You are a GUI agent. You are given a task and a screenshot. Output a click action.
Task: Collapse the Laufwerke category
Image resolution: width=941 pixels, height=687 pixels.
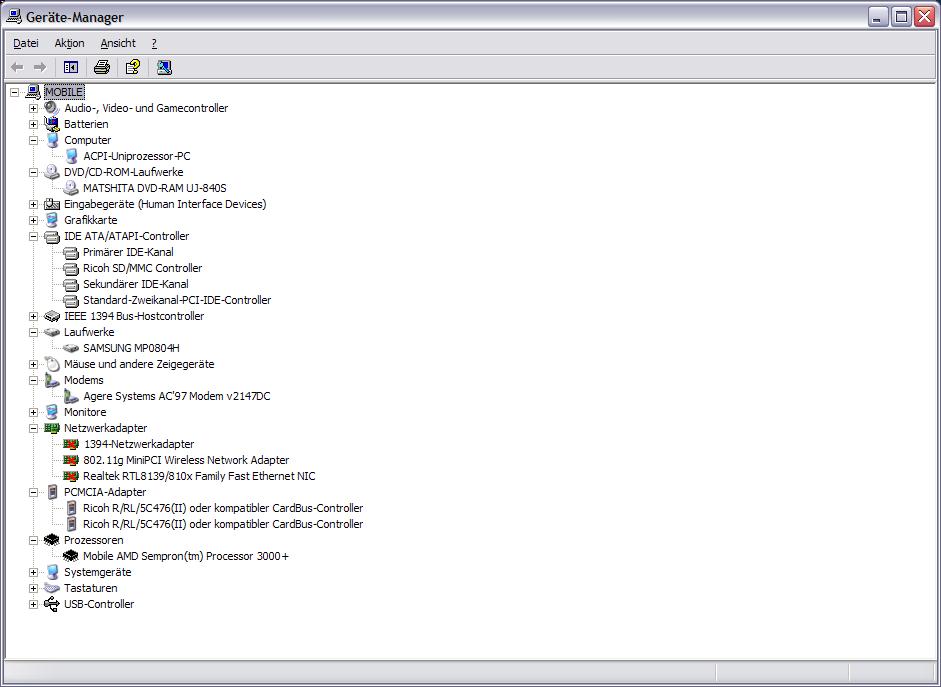point(34,332)
